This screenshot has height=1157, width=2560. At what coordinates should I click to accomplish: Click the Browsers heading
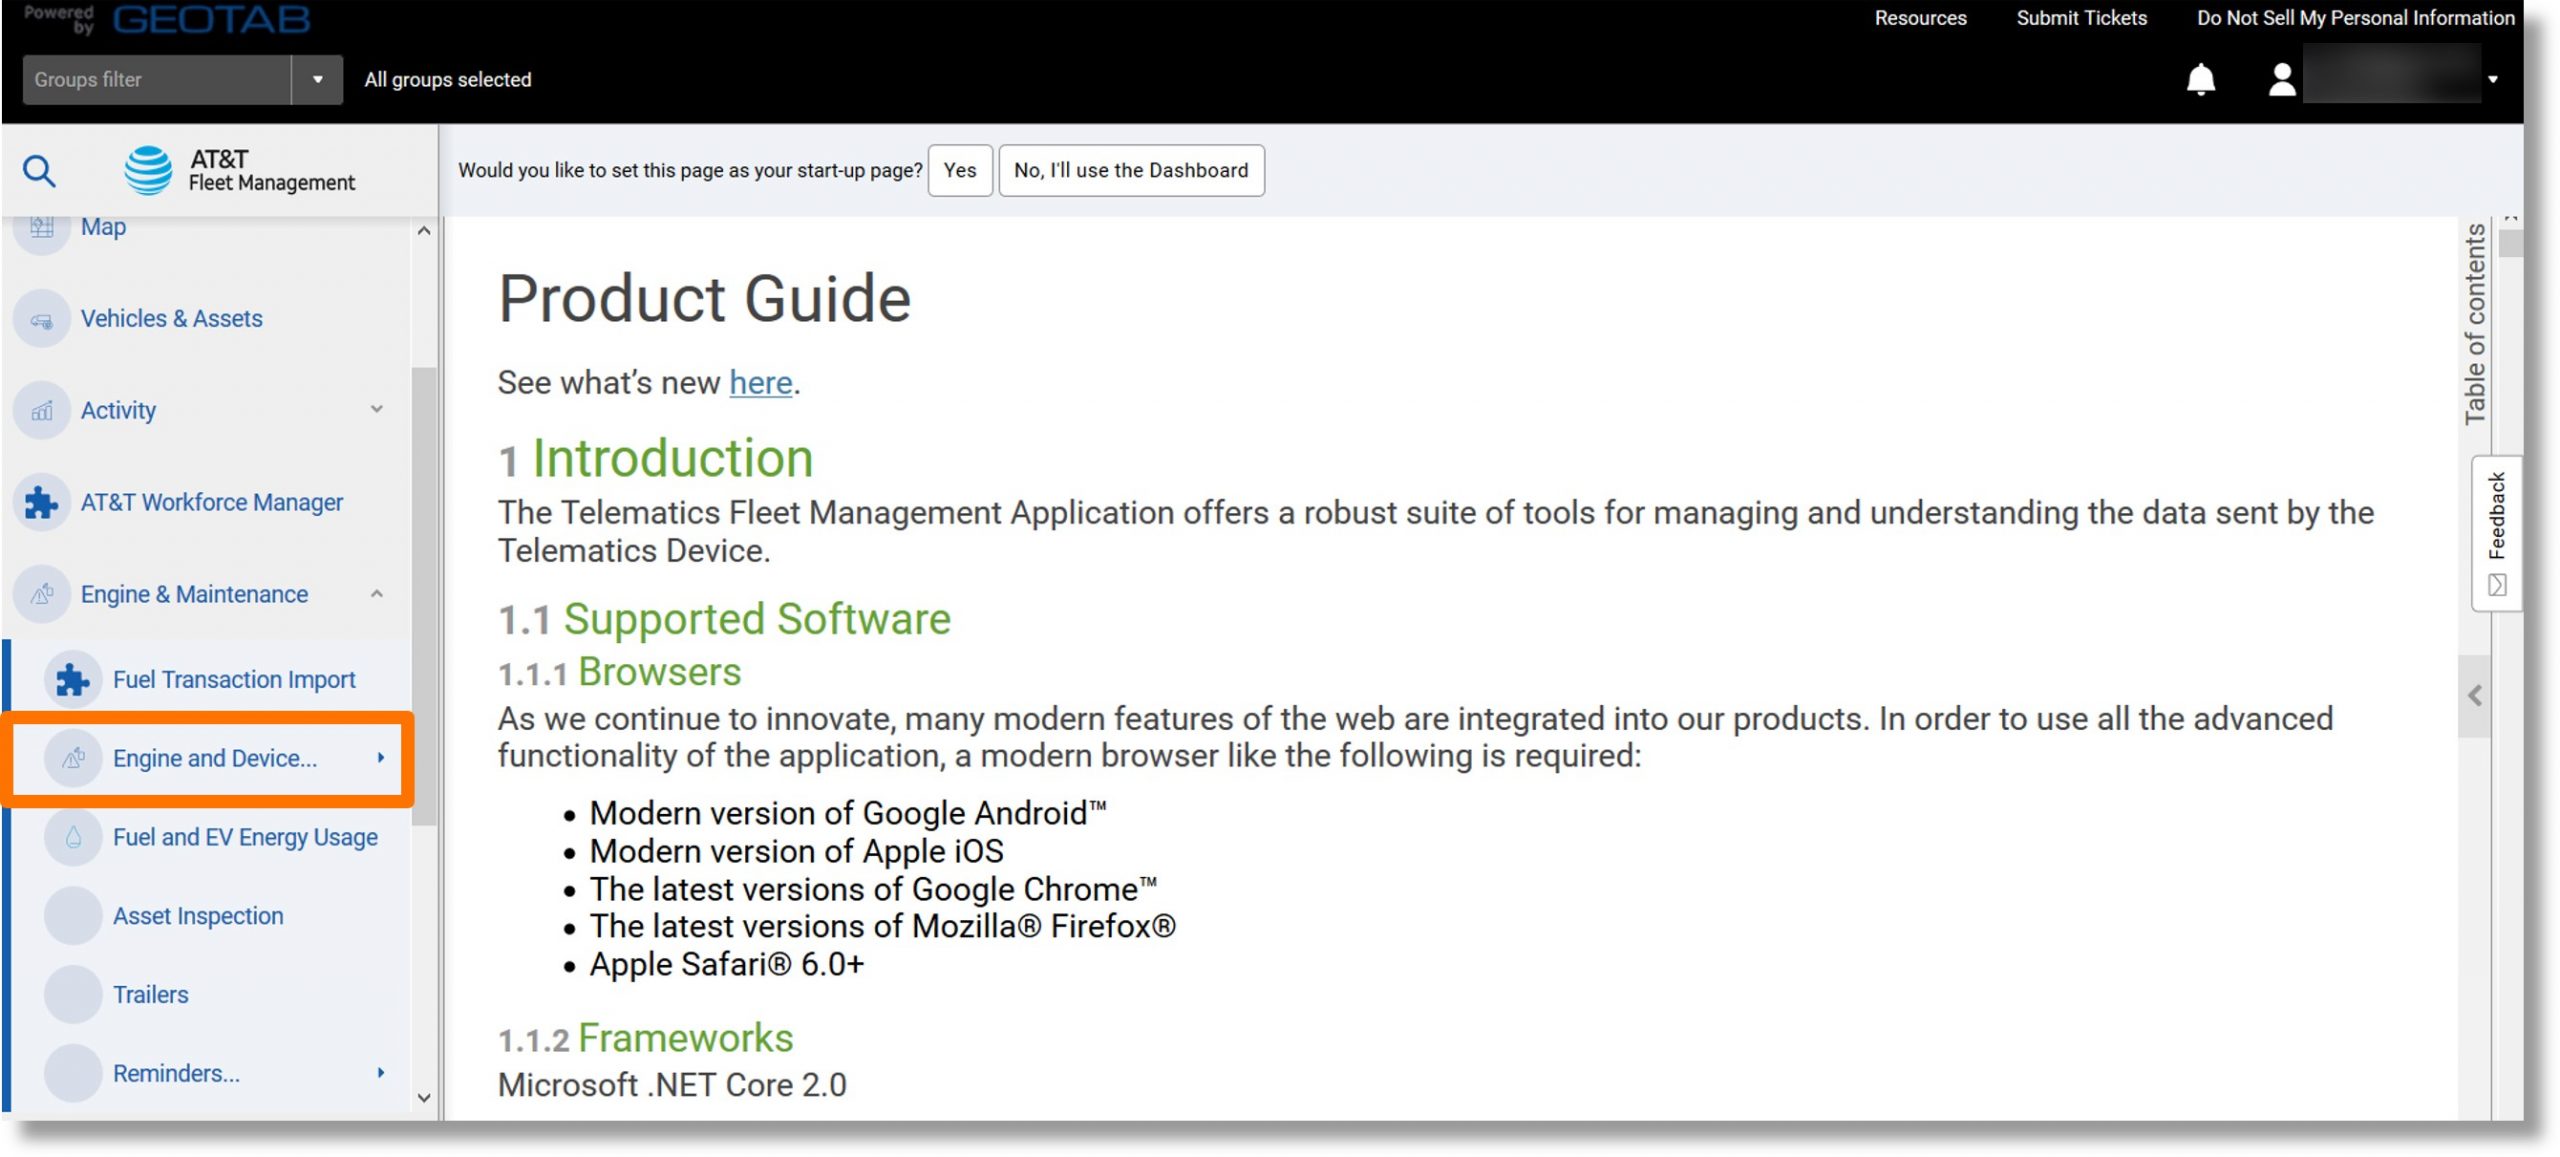(619, 673)
